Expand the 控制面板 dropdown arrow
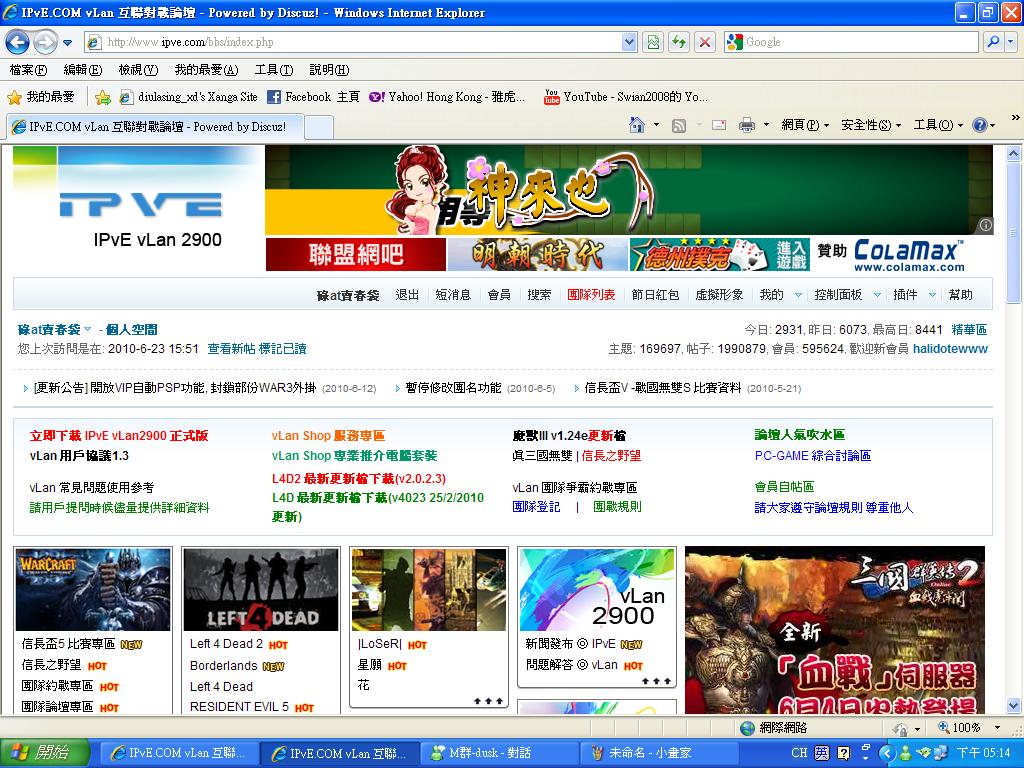1024x768 pixels. click(877, 295)
